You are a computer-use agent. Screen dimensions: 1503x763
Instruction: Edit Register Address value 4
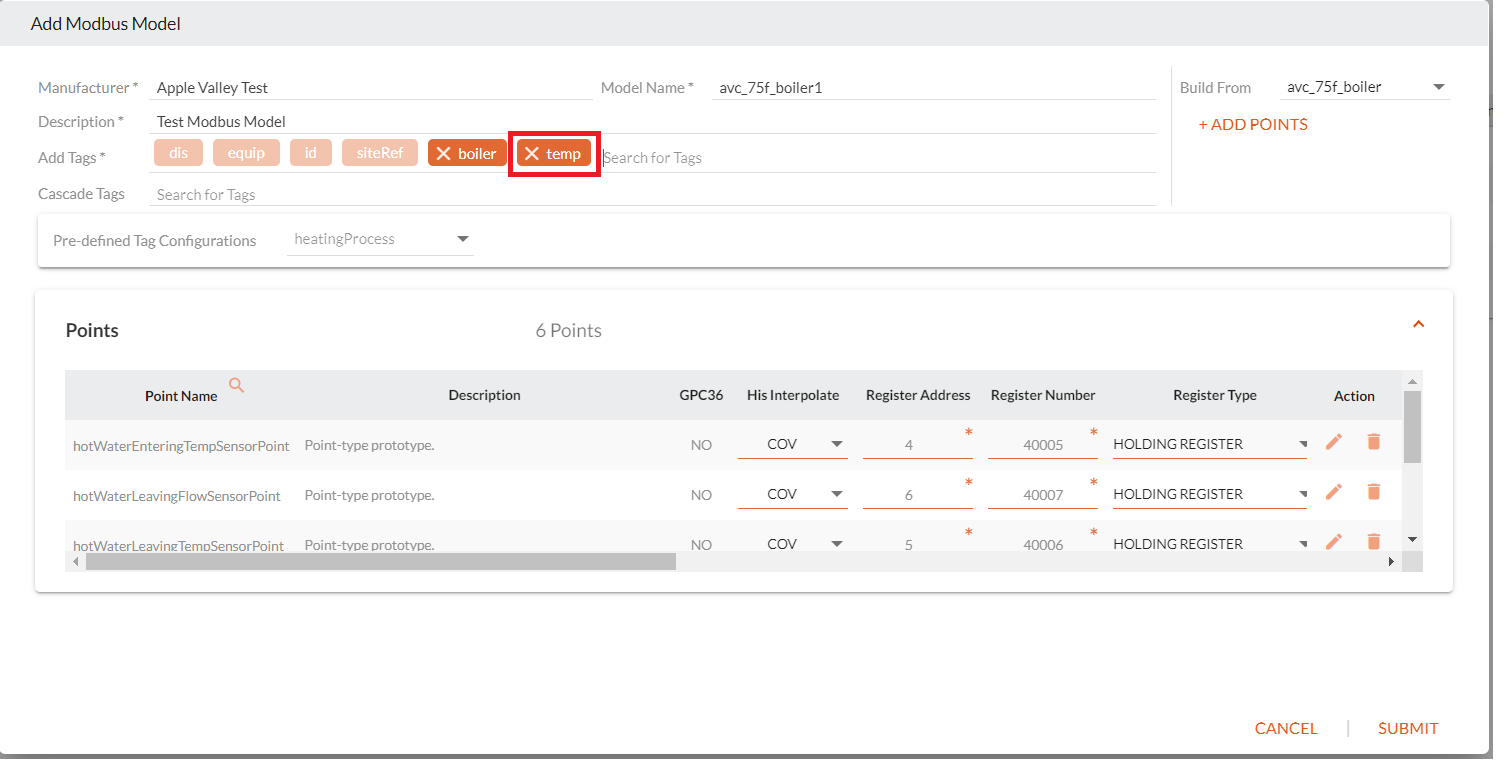pos(917,444)
